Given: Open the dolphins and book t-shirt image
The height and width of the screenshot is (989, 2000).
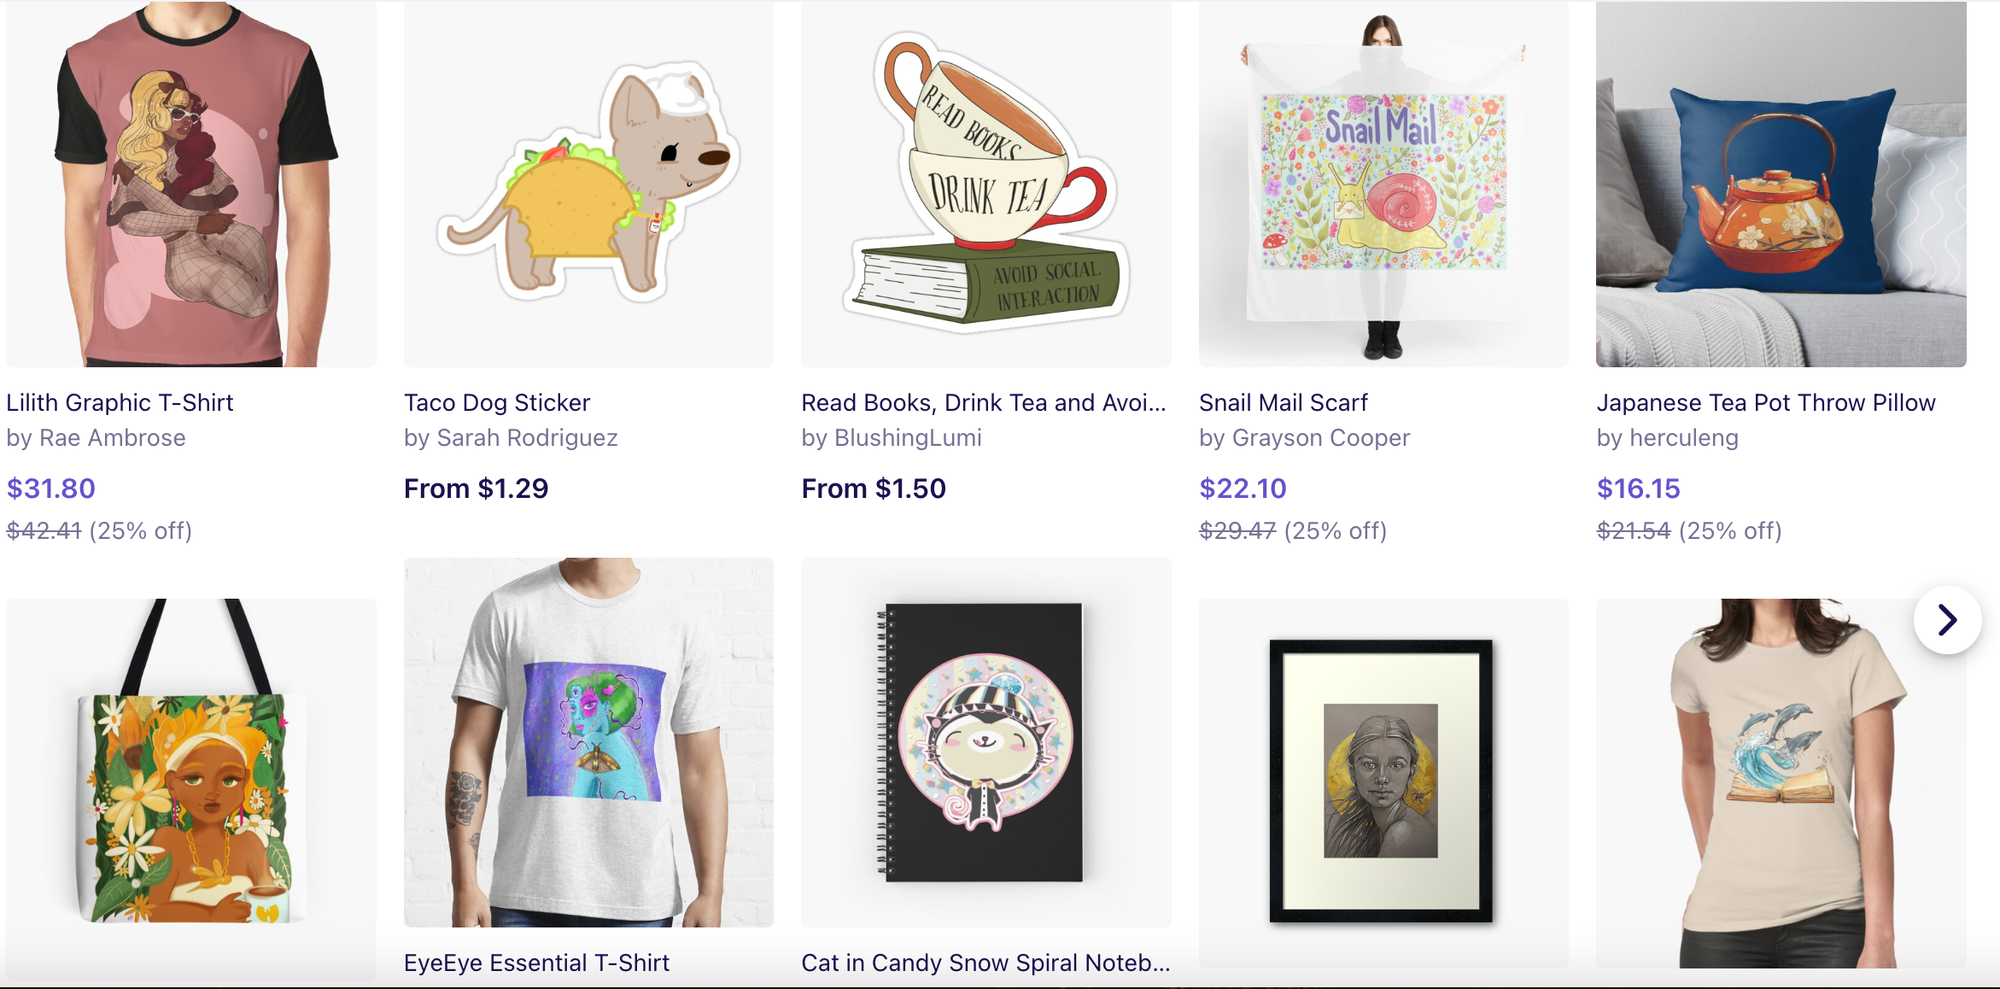Looking at the screenshot, I should (x=1781, y=783).
